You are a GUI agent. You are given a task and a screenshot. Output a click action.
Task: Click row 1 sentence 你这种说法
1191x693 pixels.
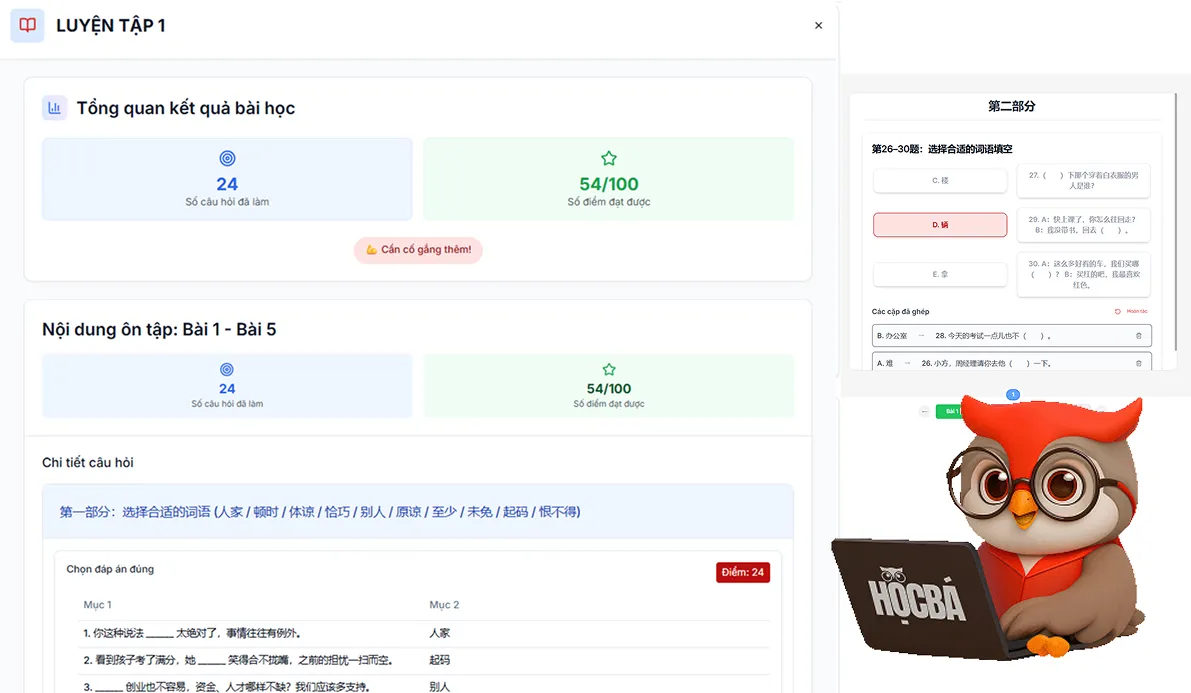point(191,633)
